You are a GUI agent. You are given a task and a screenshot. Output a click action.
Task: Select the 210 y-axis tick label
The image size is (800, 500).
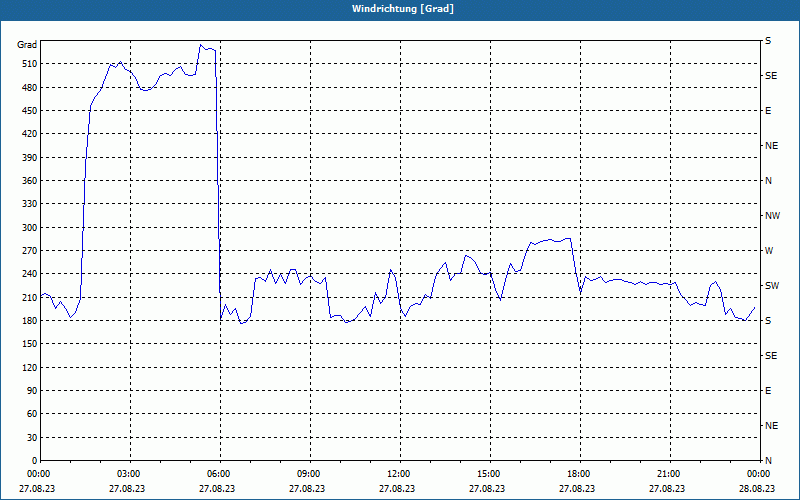point(30,297)
